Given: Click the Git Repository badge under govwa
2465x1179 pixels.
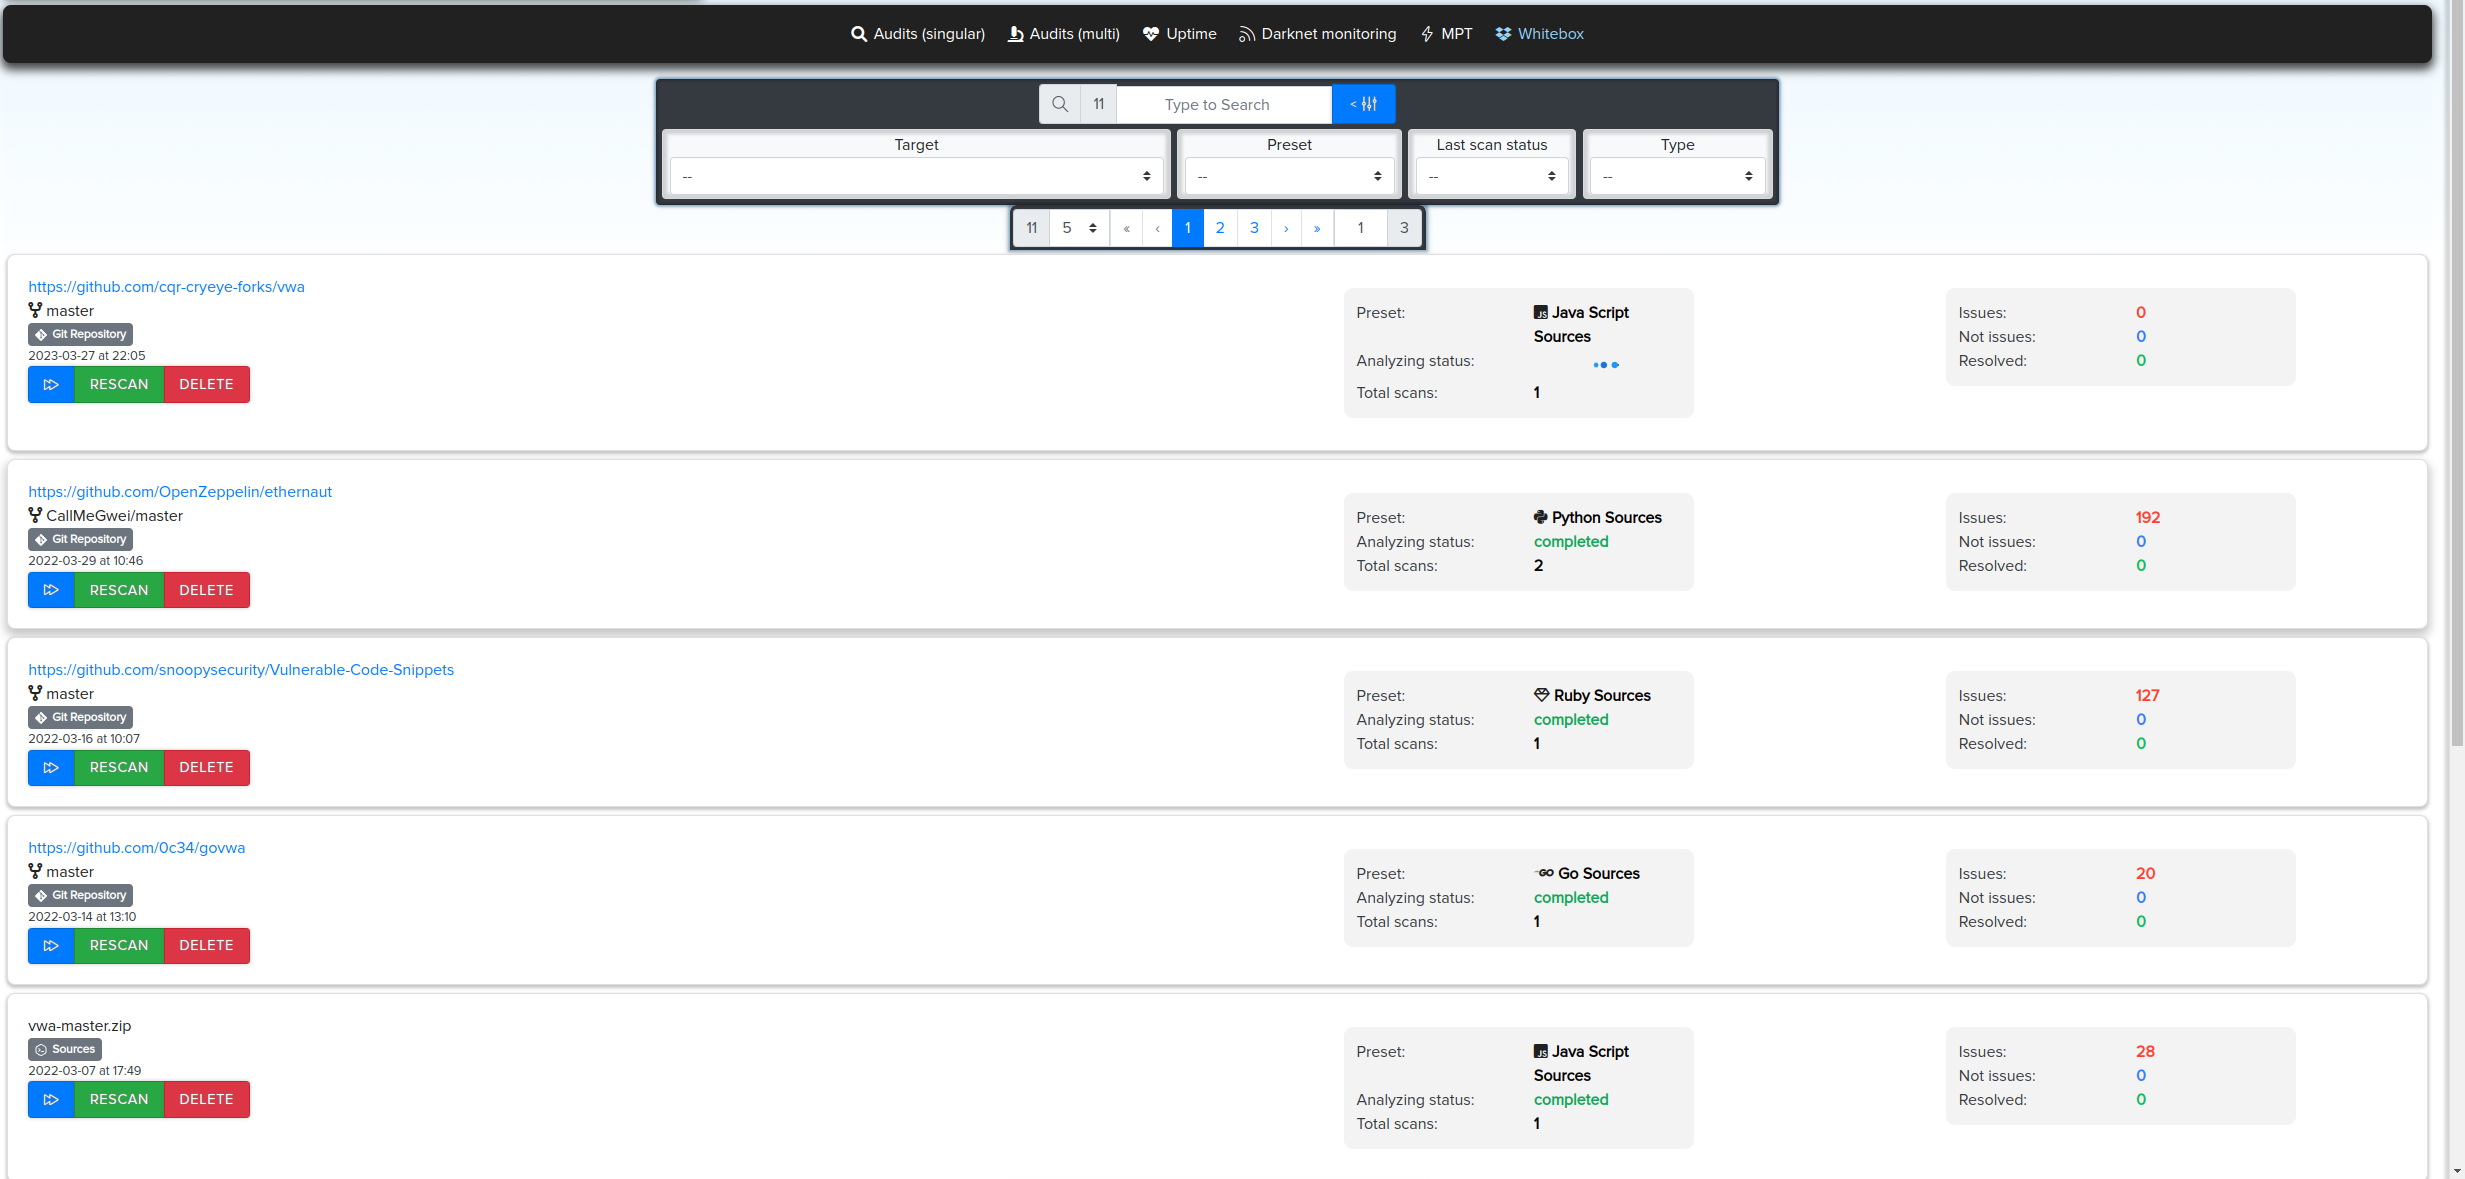Looking at the screenshot, I should click(80, 895).
